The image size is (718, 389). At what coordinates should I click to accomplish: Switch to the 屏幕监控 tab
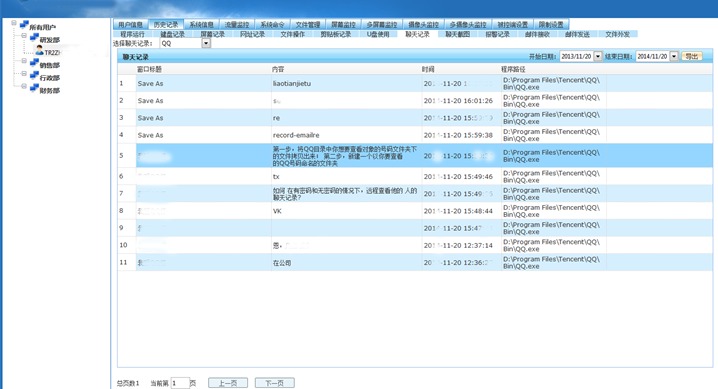[343, 25]
